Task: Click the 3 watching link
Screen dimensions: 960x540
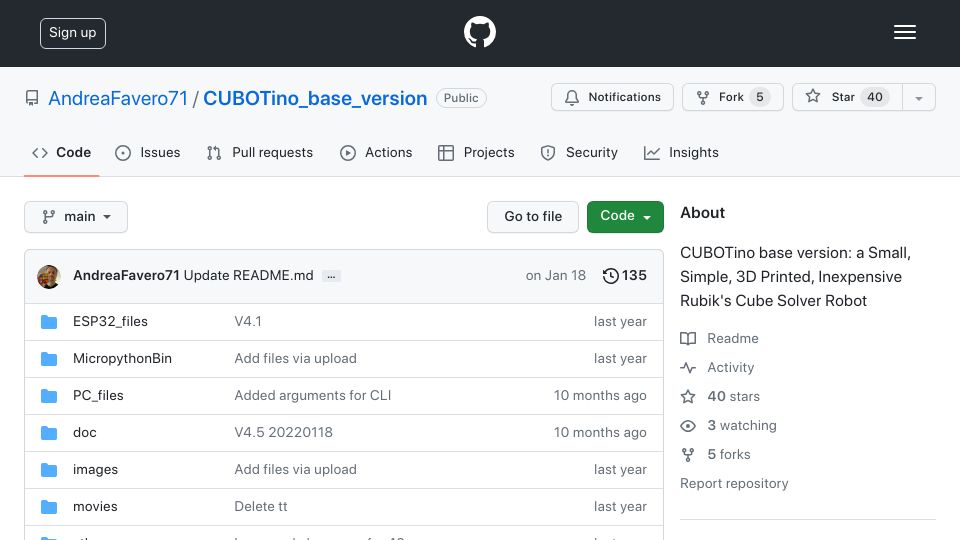Action: [742, 426]
